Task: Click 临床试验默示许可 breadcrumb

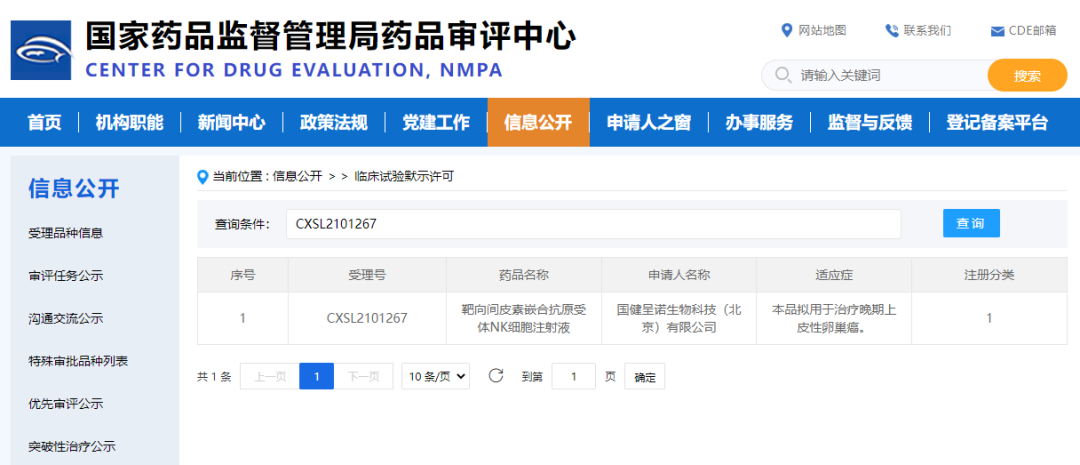Action: [404, 176]
